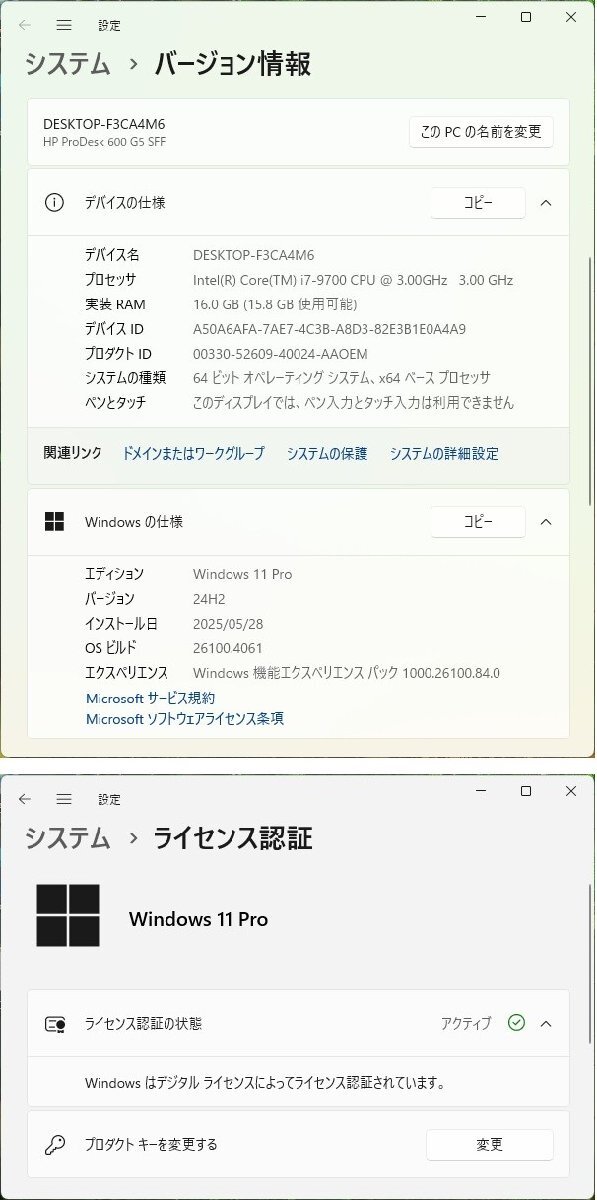Click the digital license activation message
This screenshot has width=597, height=1200.
click(265, 1083)
